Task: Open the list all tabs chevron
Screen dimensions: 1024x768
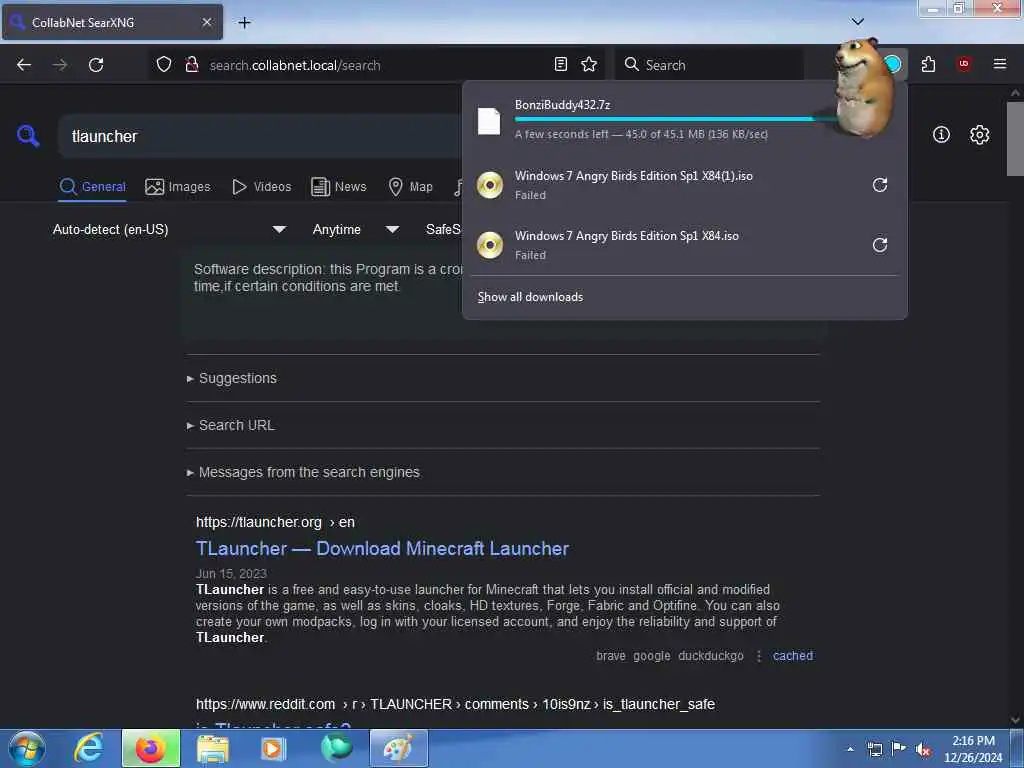Action: coord(857,22)
